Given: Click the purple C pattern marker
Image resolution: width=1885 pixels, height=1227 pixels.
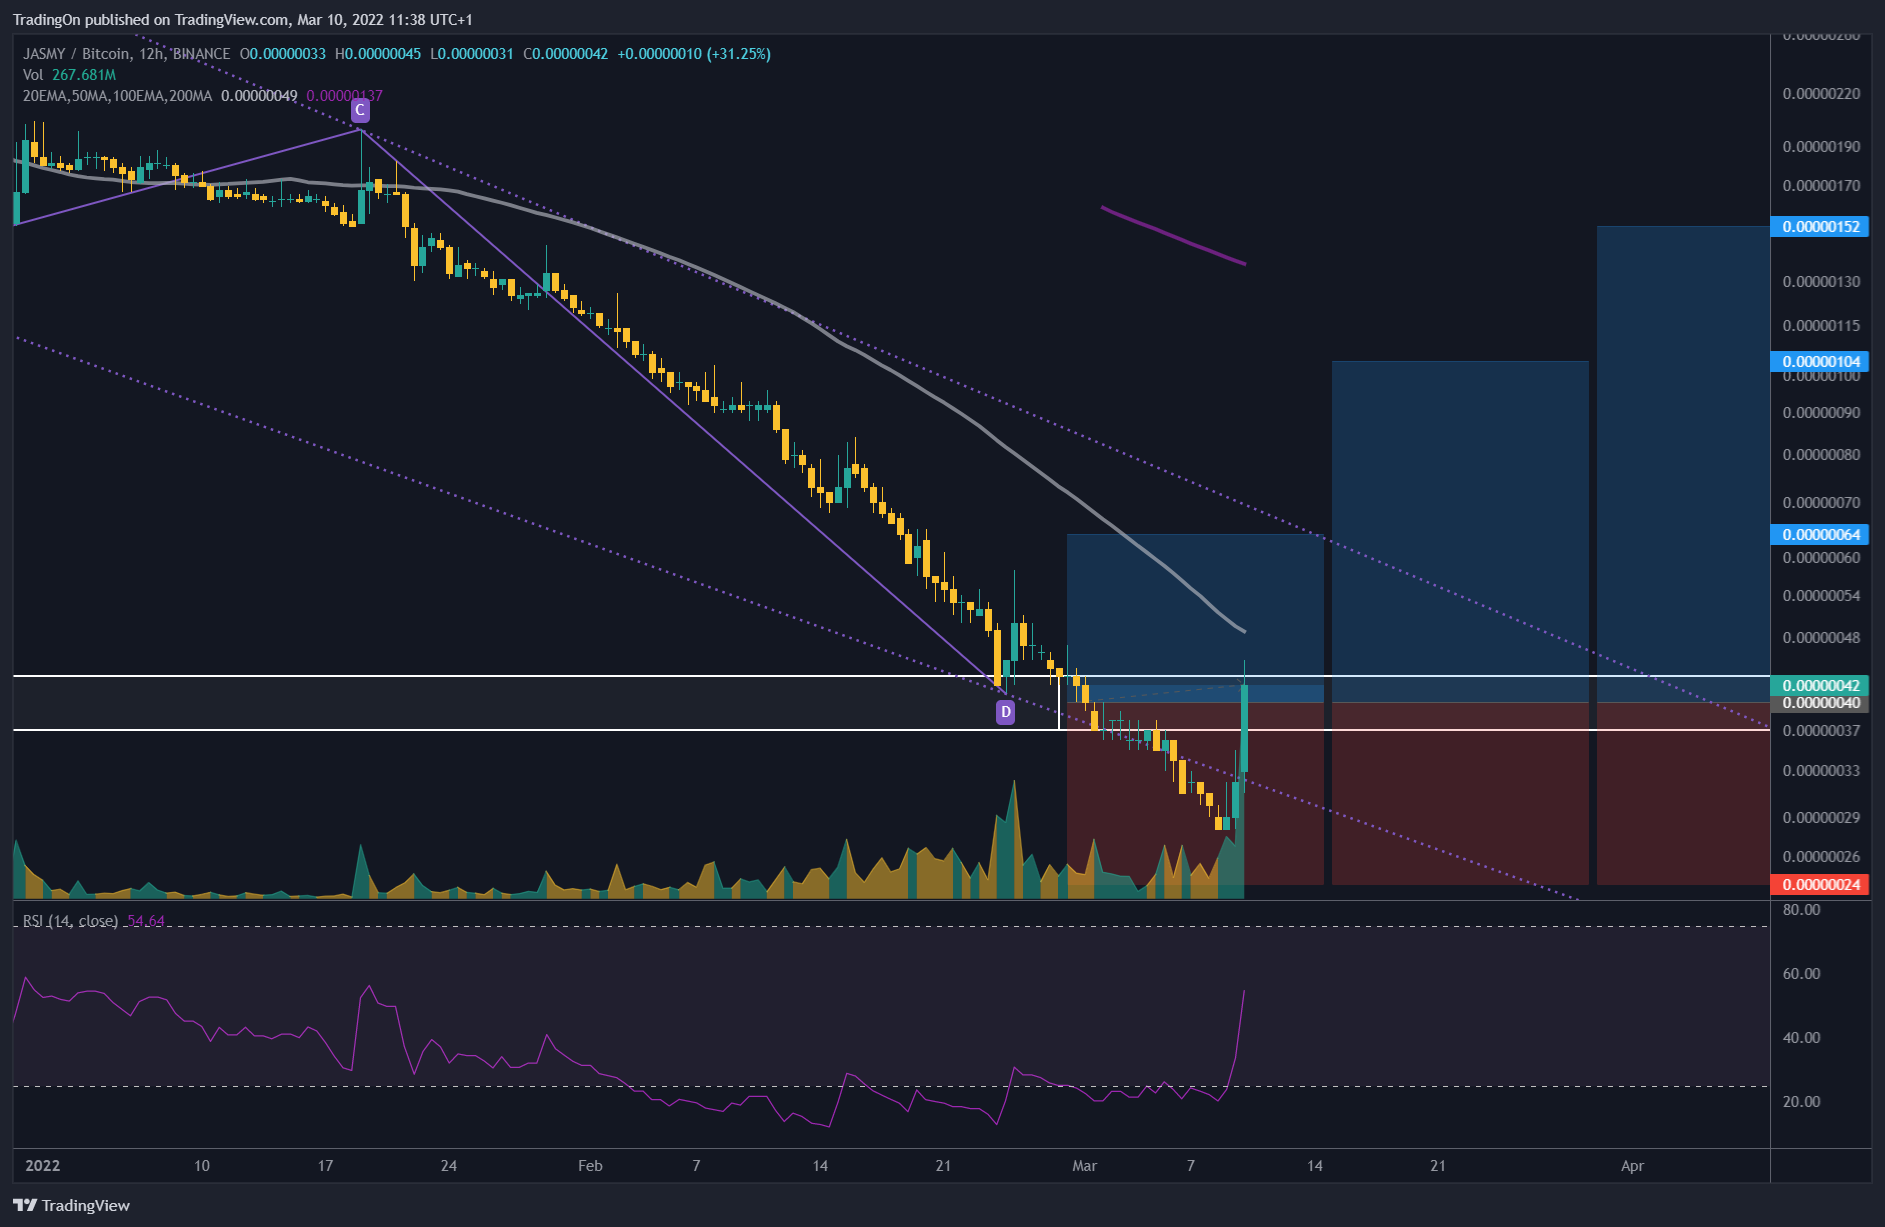Looking at the screenshot, I should tap(360, 110).
